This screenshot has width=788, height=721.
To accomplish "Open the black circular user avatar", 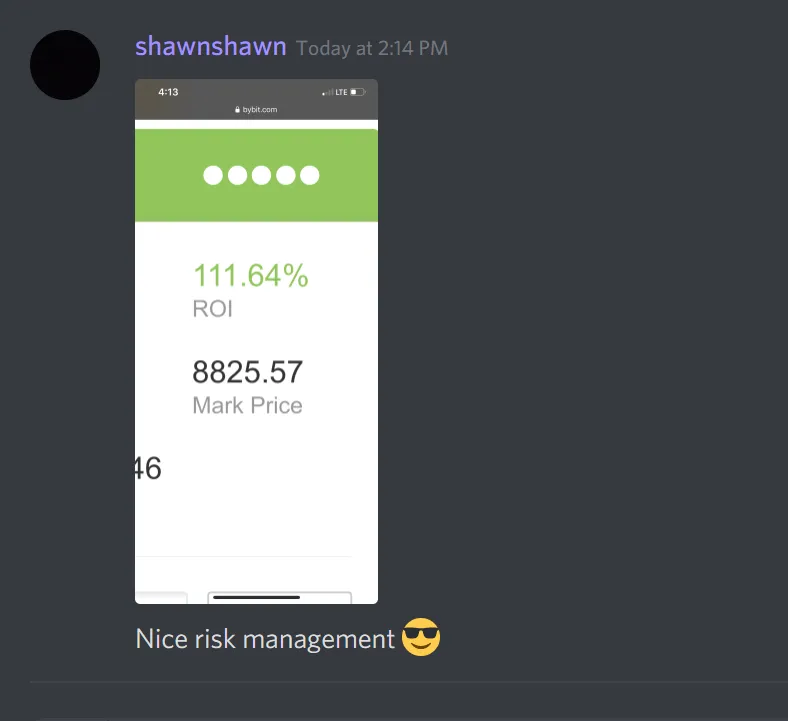I will (x=65, y=65).
